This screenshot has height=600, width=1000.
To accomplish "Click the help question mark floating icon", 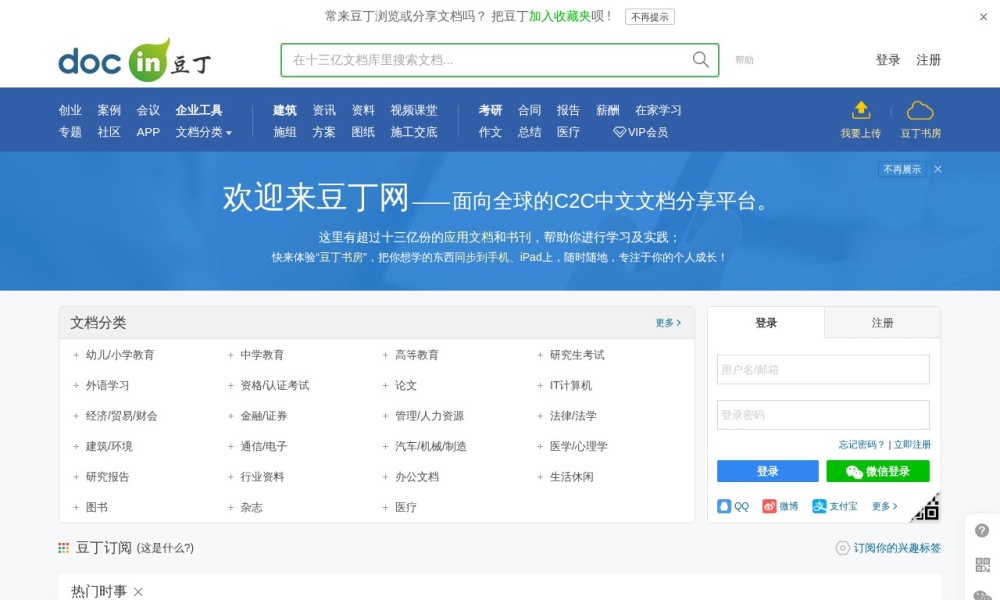I will (982, 530).
